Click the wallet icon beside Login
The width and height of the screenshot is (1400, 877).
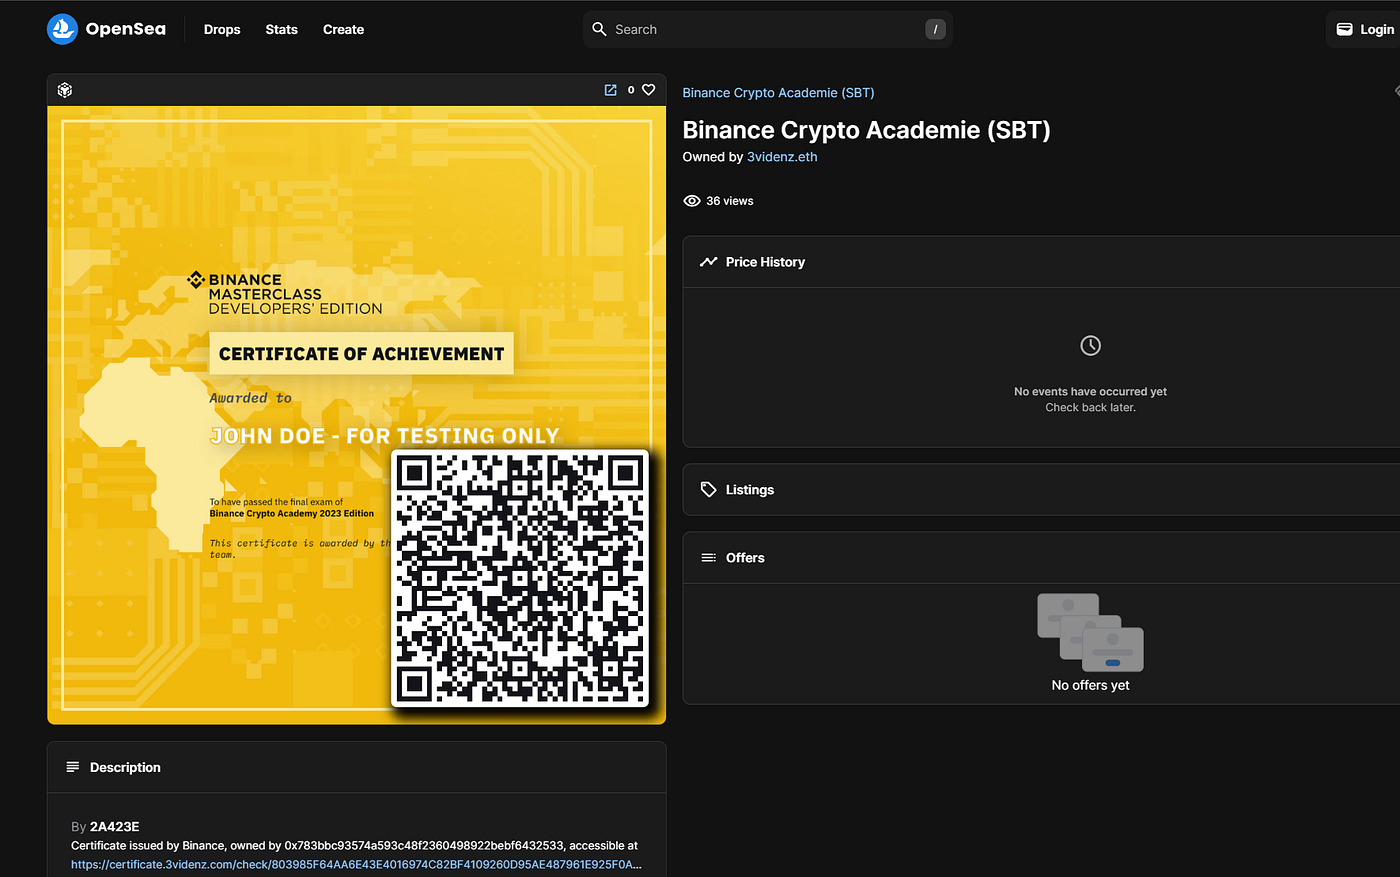click(x=1344, y=29)
